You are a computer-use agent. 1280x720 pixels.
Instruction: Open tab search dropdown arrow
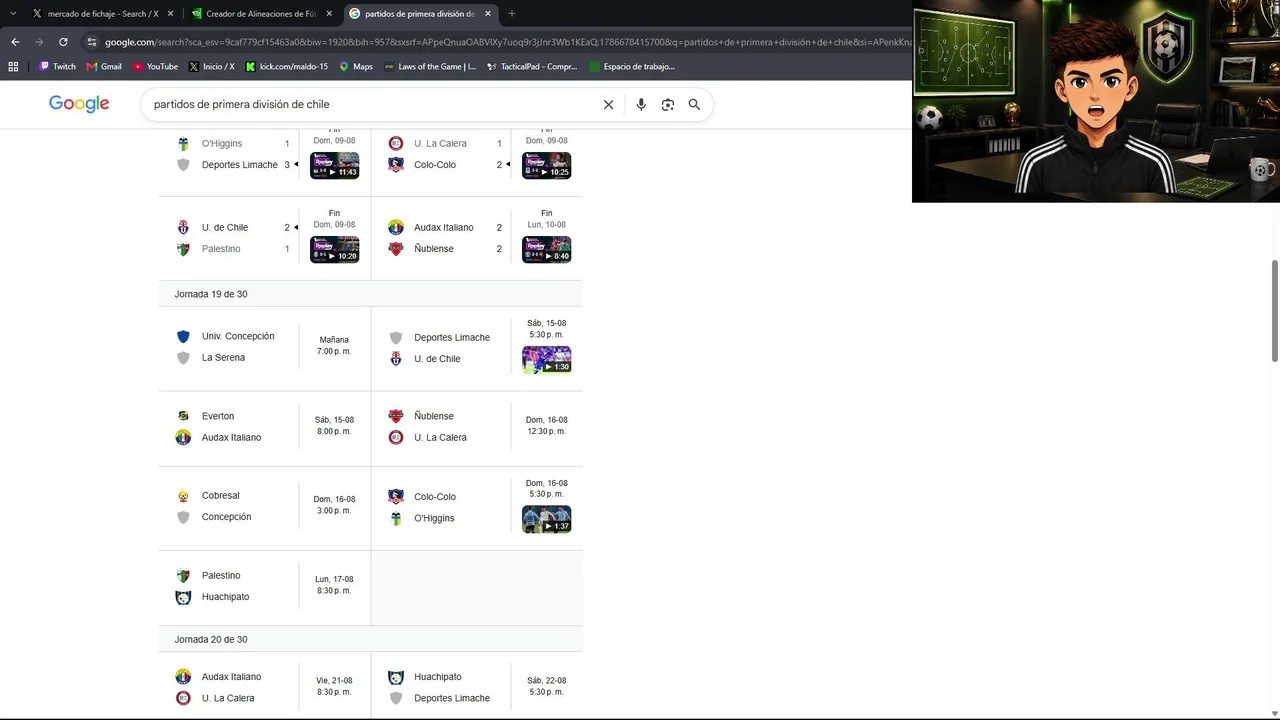tap(13, 14)
